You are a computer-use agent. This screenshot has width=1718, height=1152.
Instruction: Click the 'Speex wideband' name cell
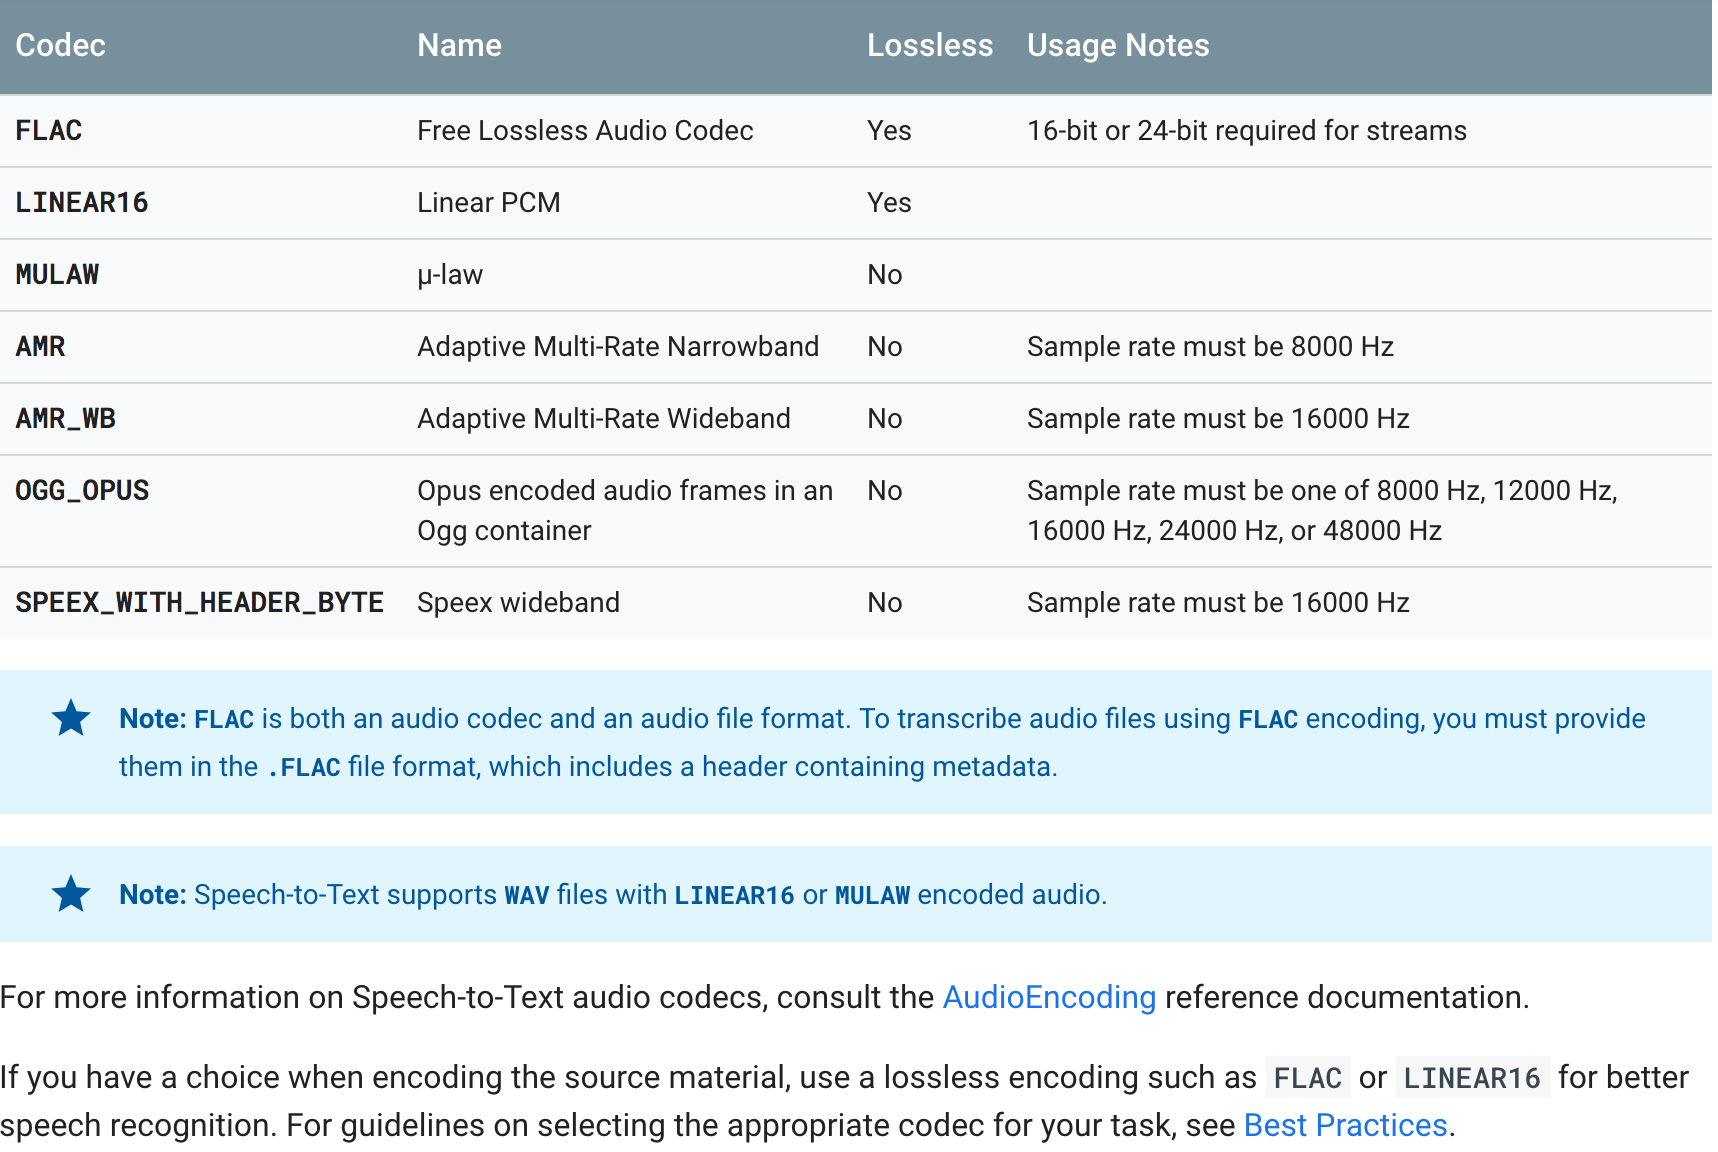click(519, 603)
